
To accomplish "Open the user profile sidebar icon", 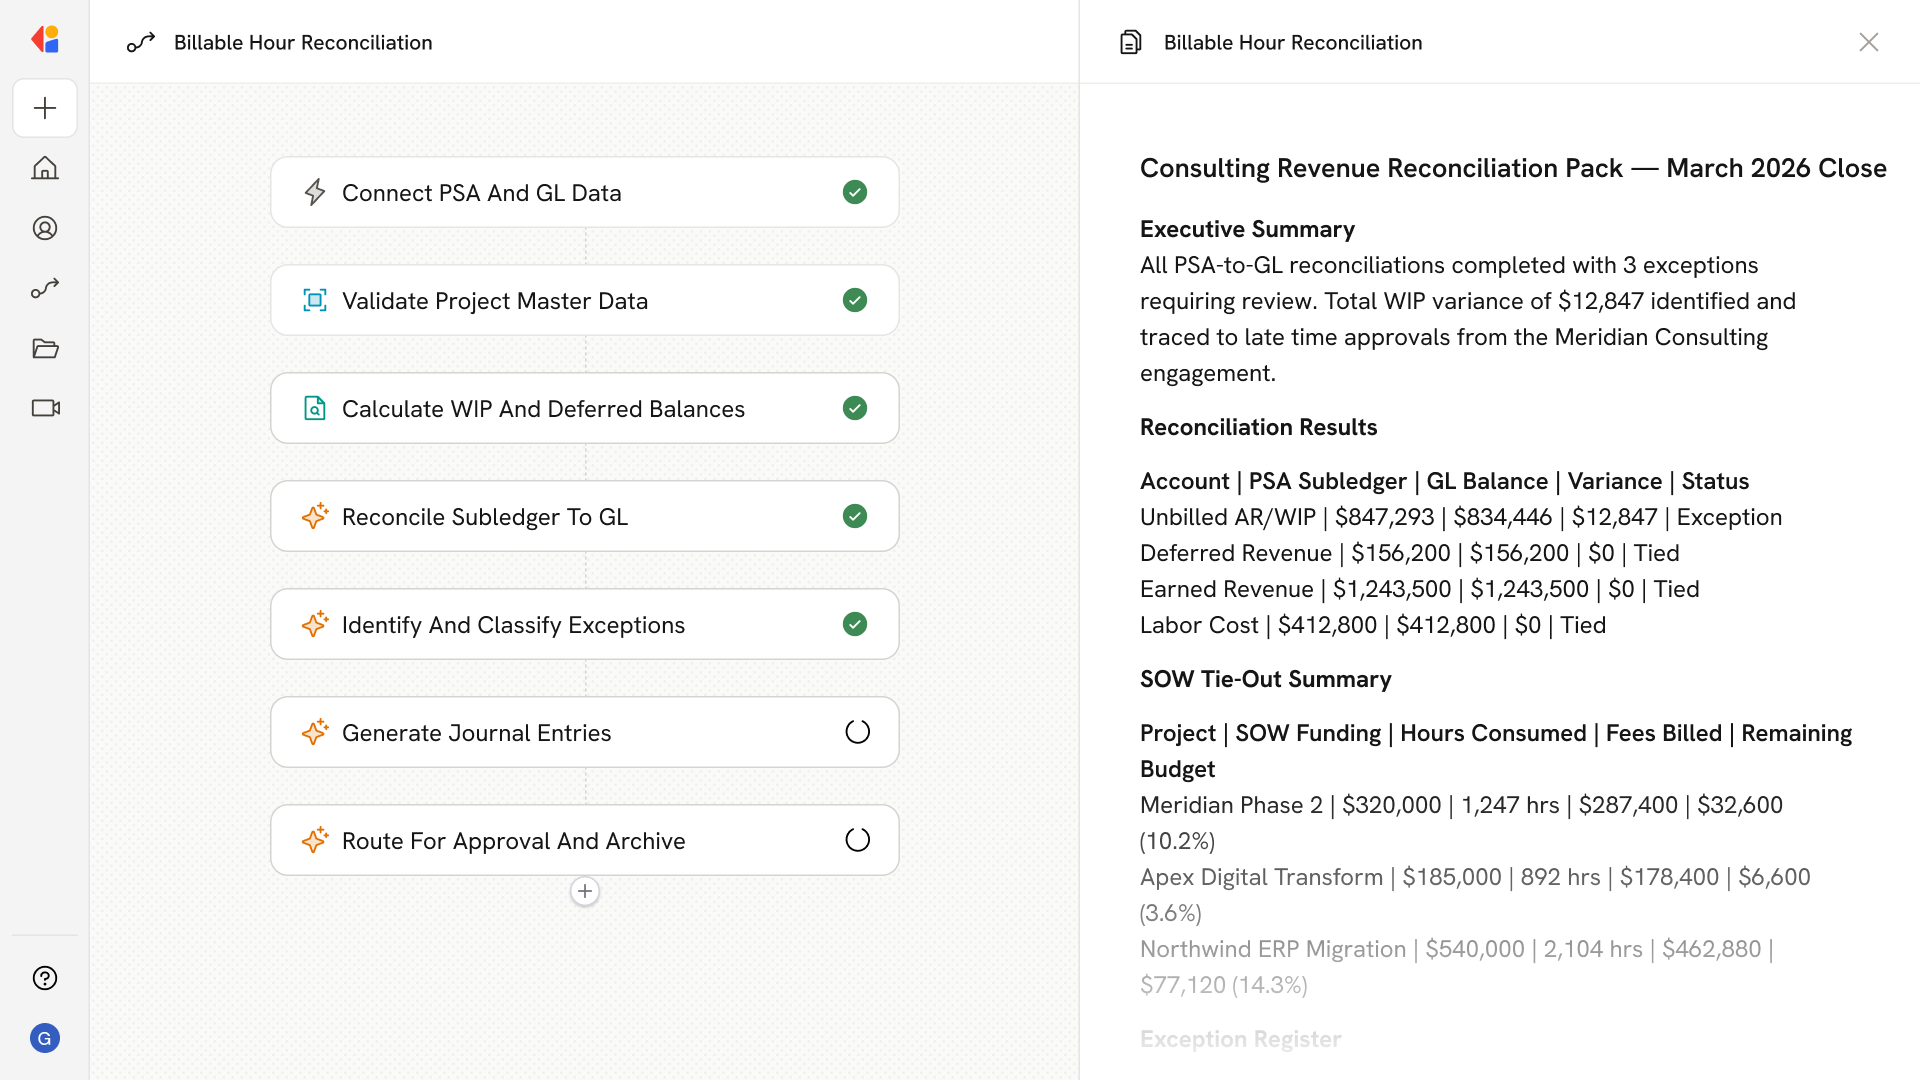I will click(45, 228).
